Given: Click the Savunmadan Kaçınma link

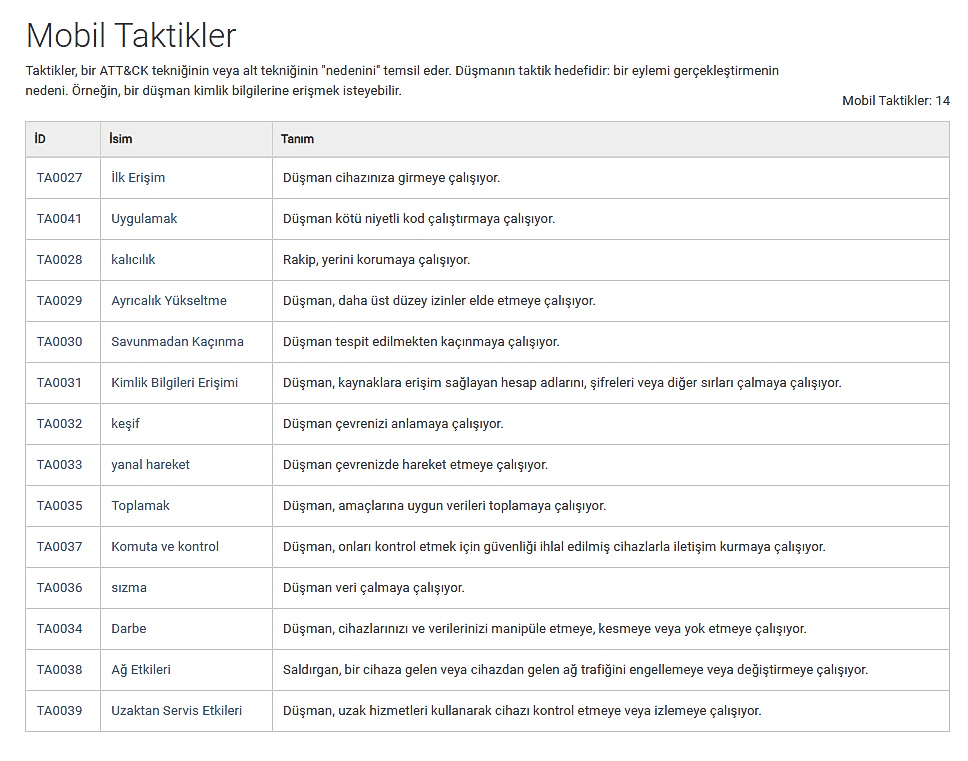Looking at the screenshot, I should tap(177, 342).
